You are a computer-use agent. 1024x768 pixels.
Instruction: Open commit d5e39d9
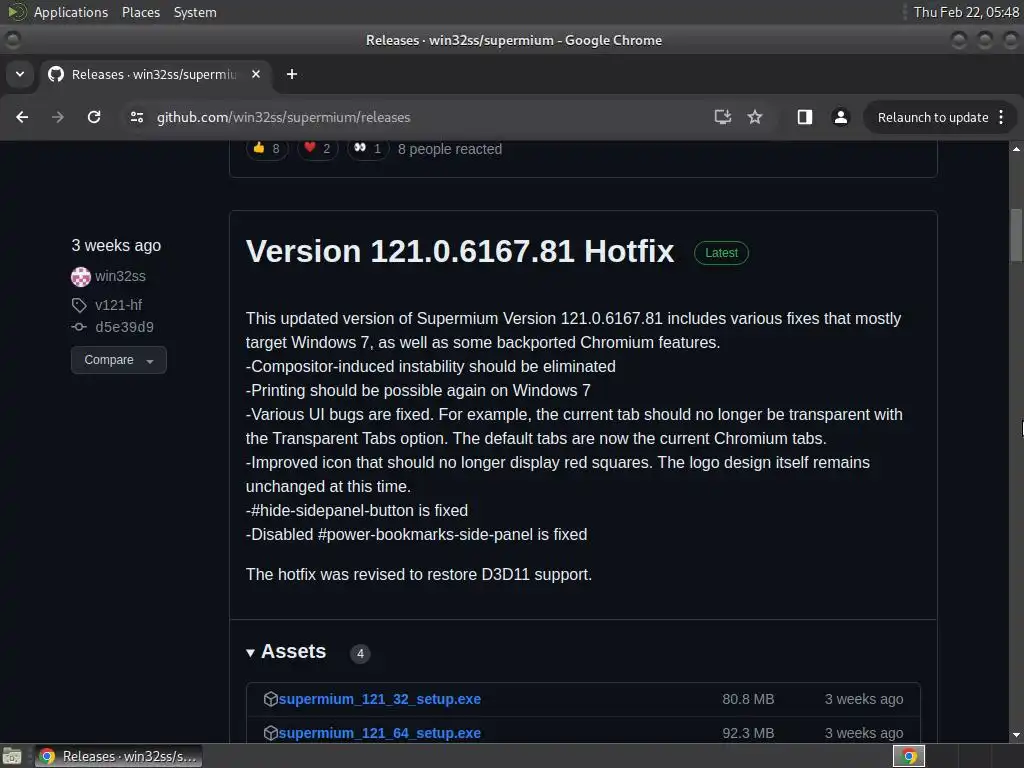[124, 327]
